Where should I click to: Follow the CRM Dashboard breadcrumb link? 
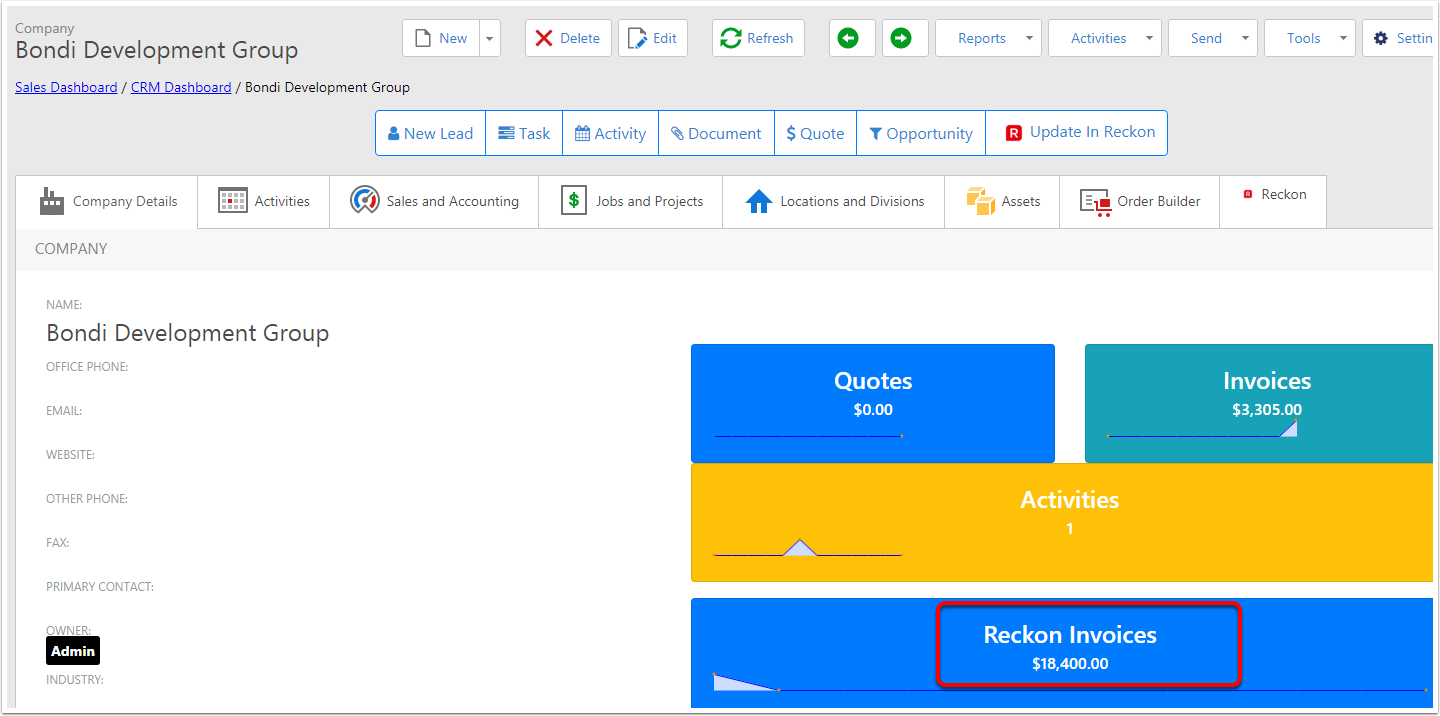click(x=181, y=87)
